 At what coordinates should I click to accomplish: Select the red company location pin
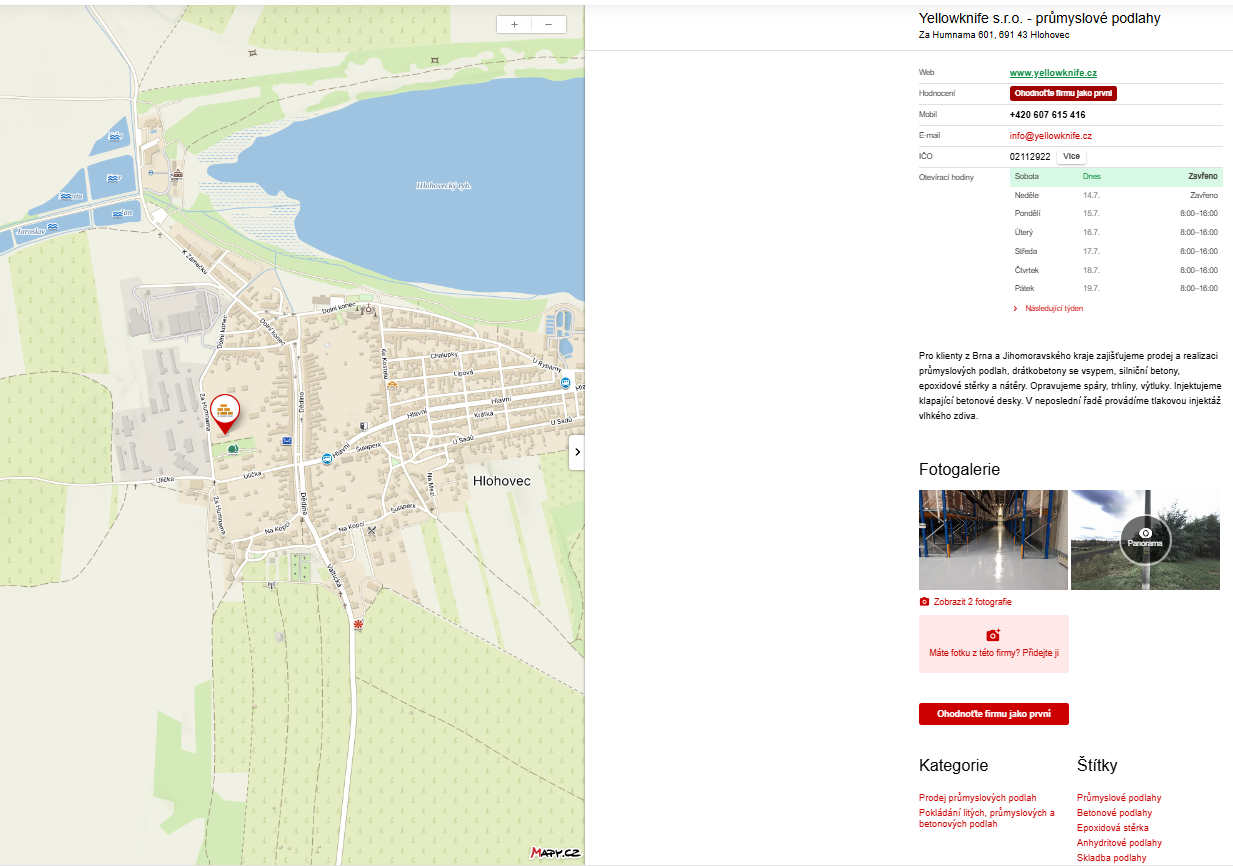pyautogui.click(x=225, y=412)
